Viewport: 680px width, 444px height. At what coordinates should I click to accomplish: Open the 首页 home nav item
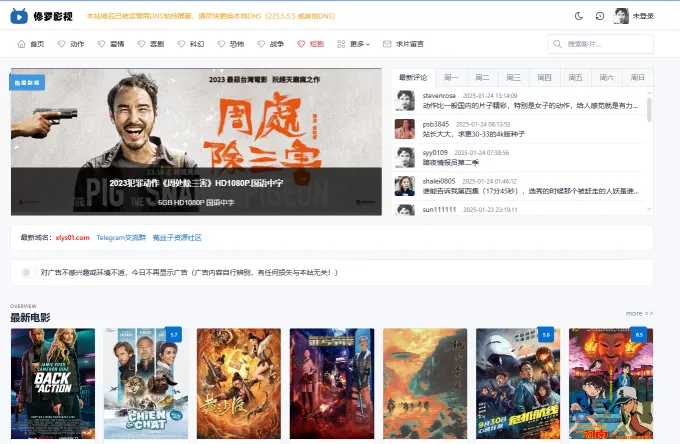pos(31,44)
